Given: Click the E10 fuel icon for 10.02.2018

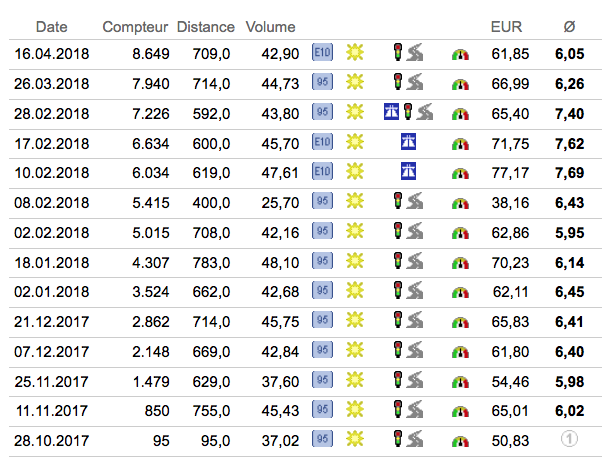Looking at the screenshot, I should tap(322, 172).
